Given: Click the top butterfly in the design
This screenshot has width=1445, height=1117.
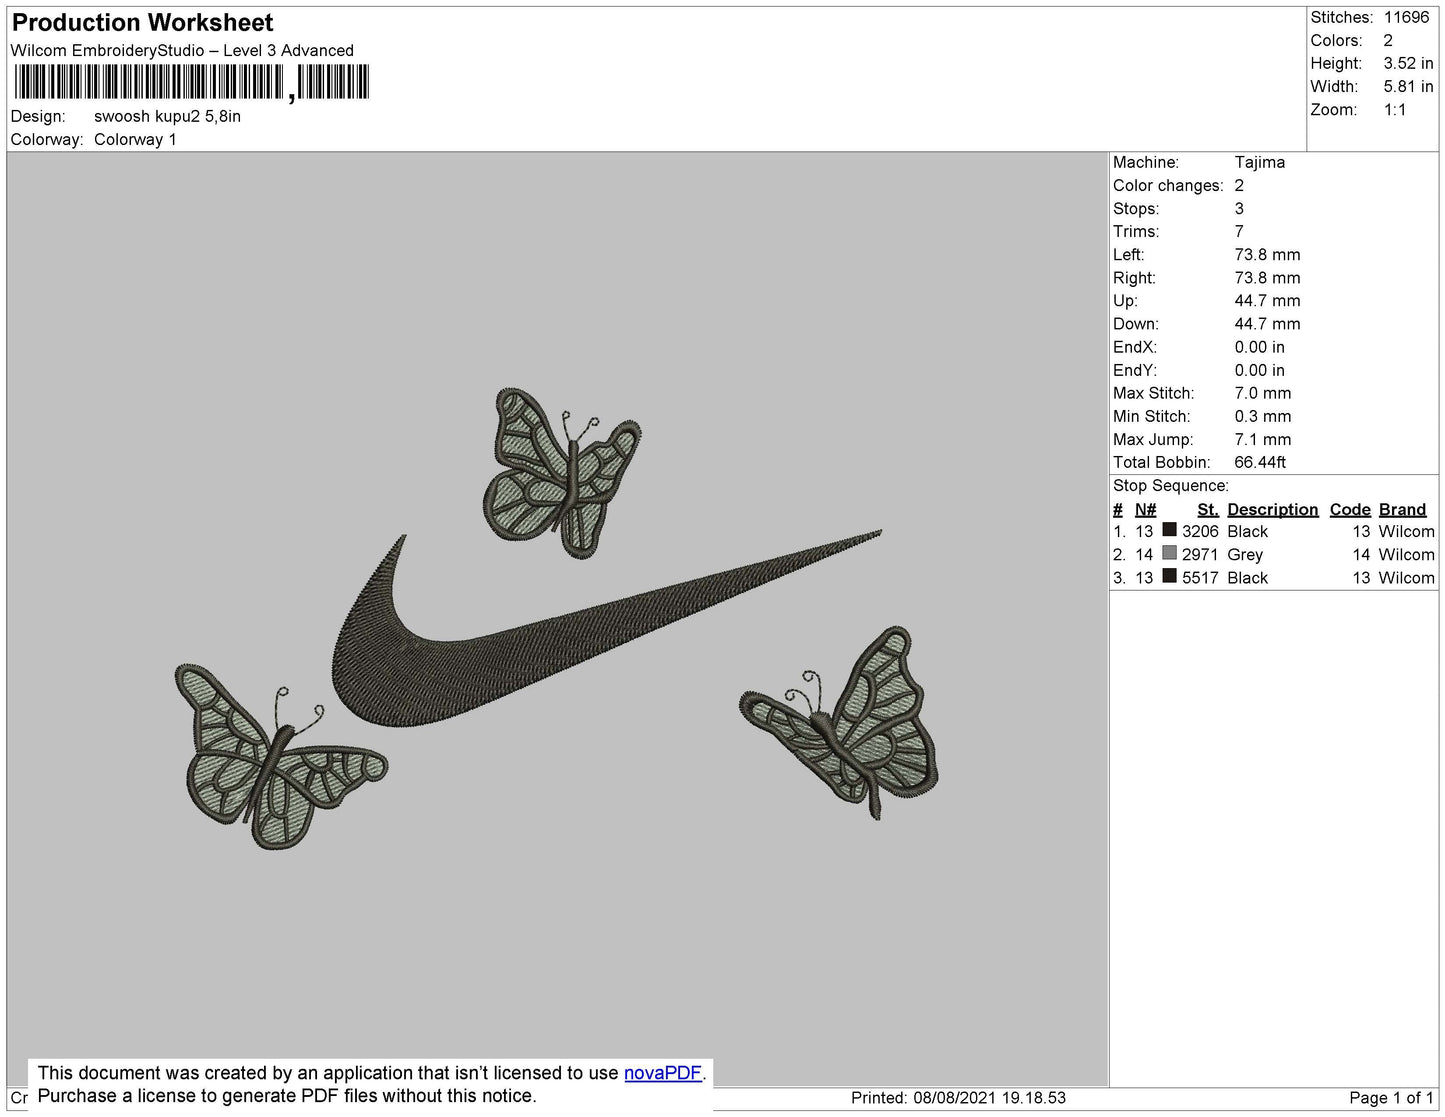Looking at the screenshot, I should (561, 472).
